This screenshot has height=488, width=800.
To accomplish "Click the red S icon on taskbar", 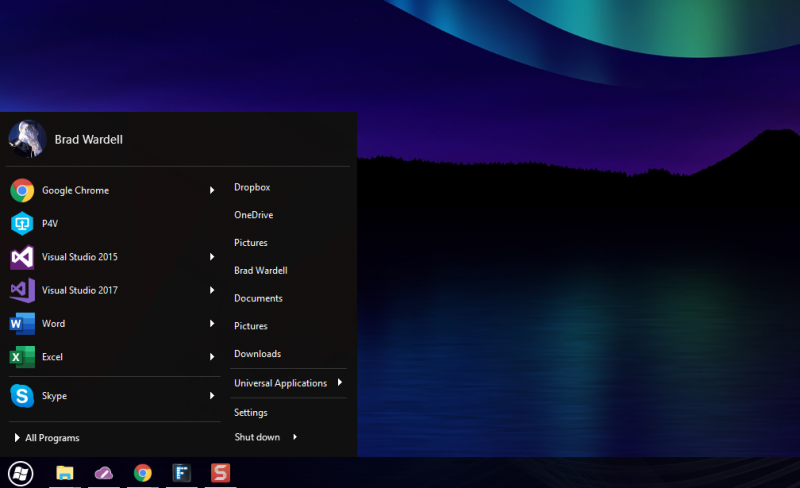I will (221, 473).
